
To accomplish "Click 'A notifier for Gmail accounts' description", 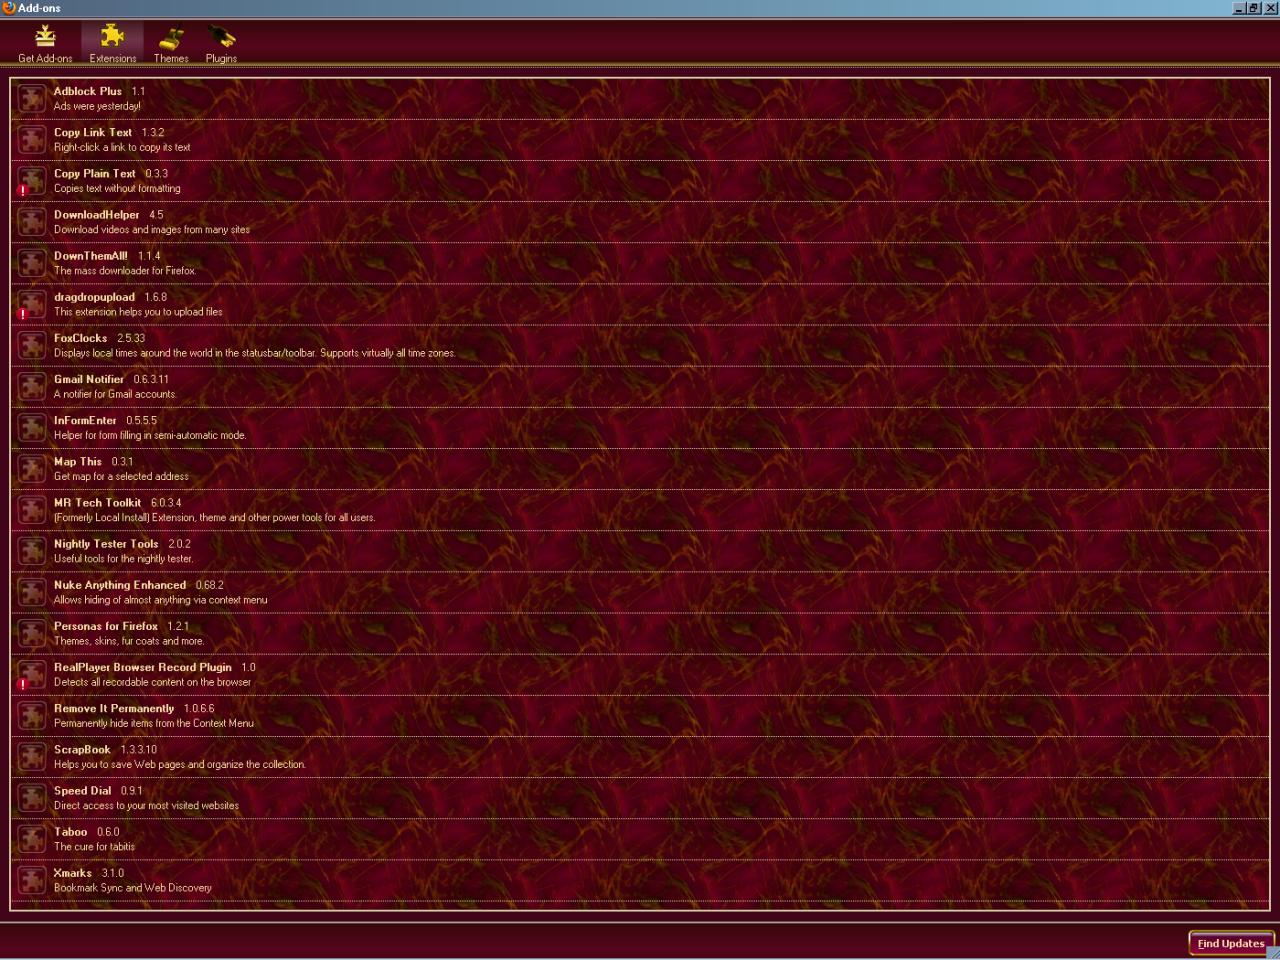I will click(x=115, y=394).
